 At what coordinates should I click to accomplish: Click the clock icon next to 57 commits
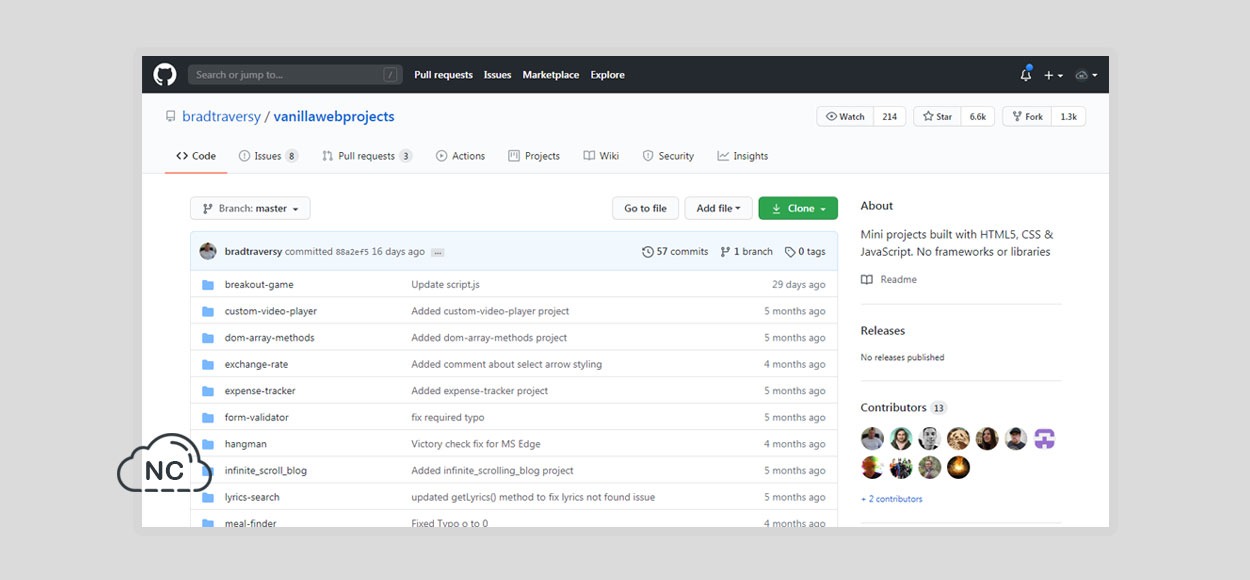(648, 252)
